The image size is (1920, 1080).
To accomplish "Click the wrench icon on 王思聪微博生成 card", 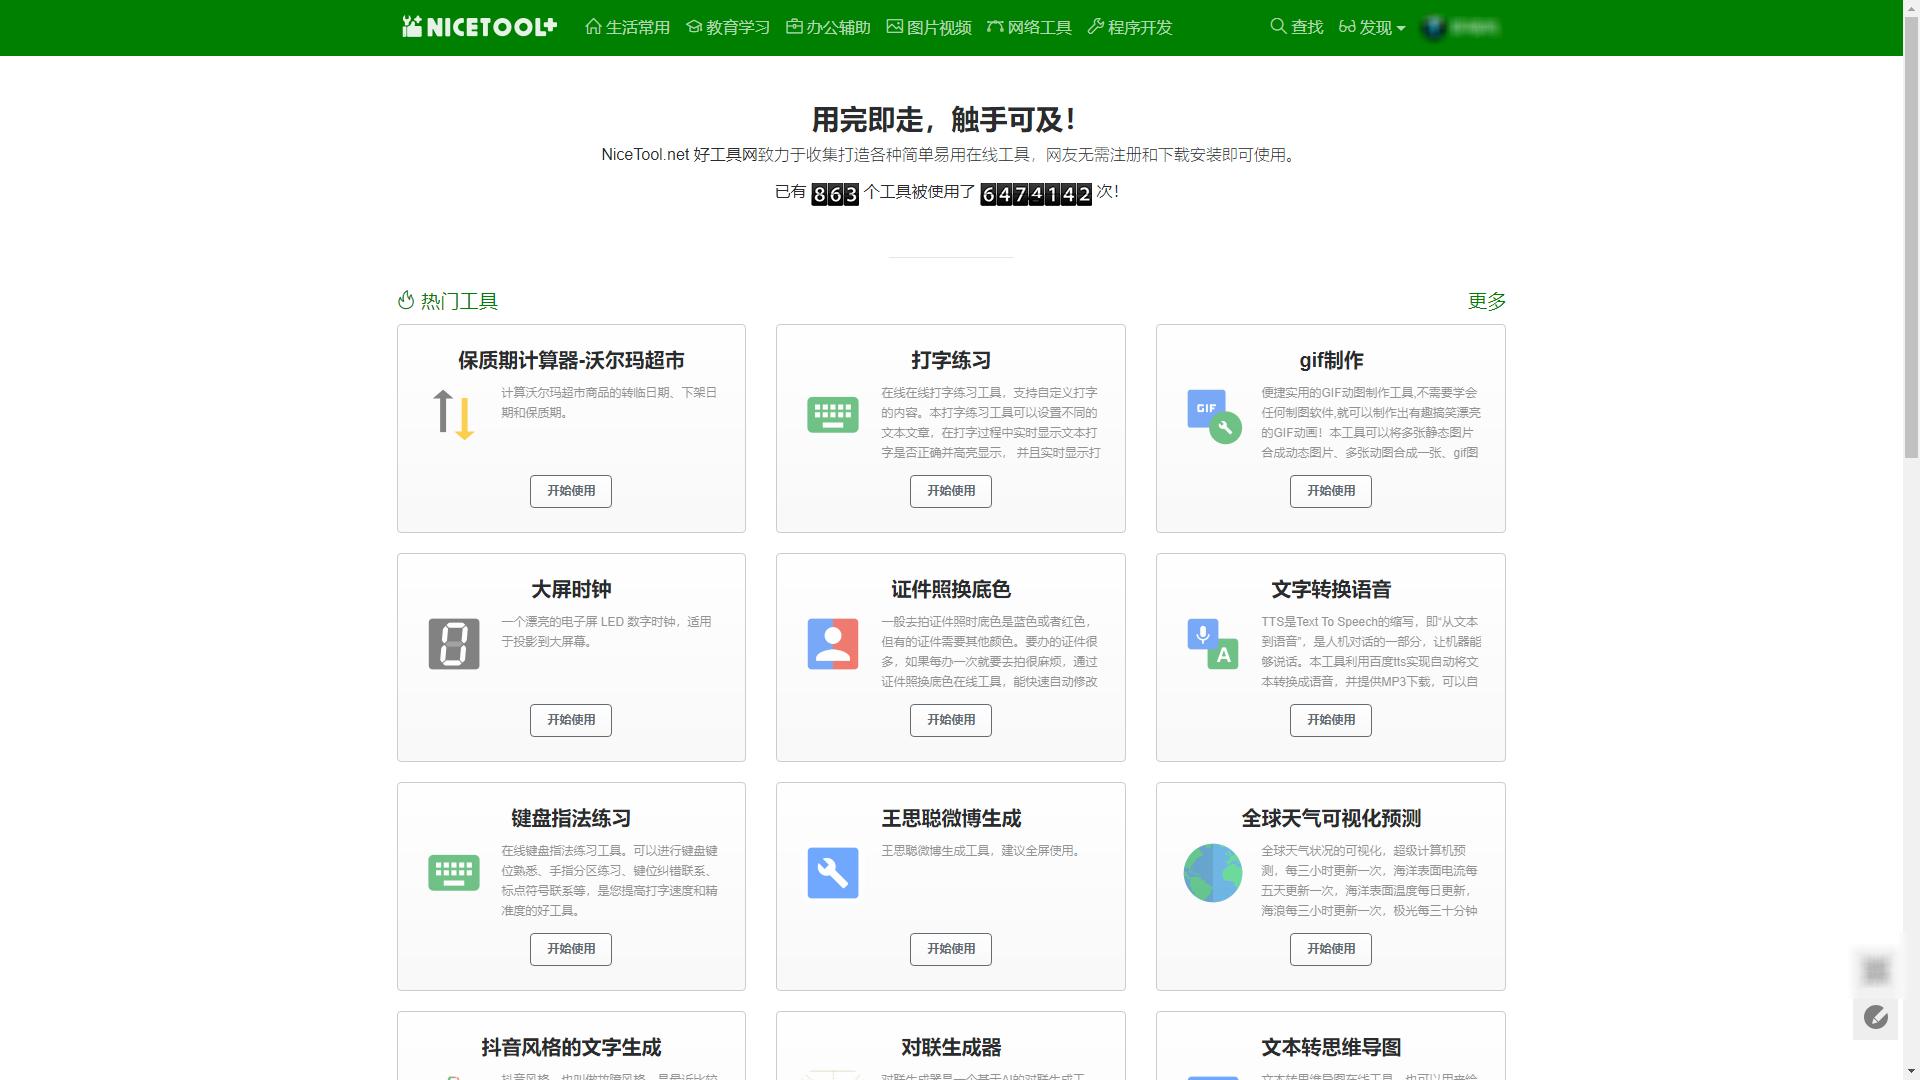I will (x=833, y=872).
